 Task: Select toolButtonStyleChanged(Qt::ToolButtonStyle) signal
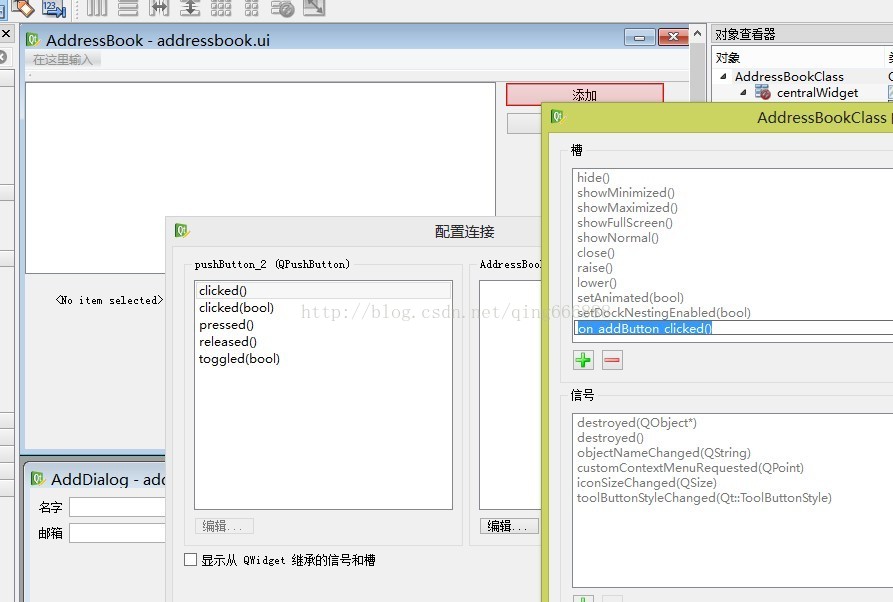[x=704, y=497]
